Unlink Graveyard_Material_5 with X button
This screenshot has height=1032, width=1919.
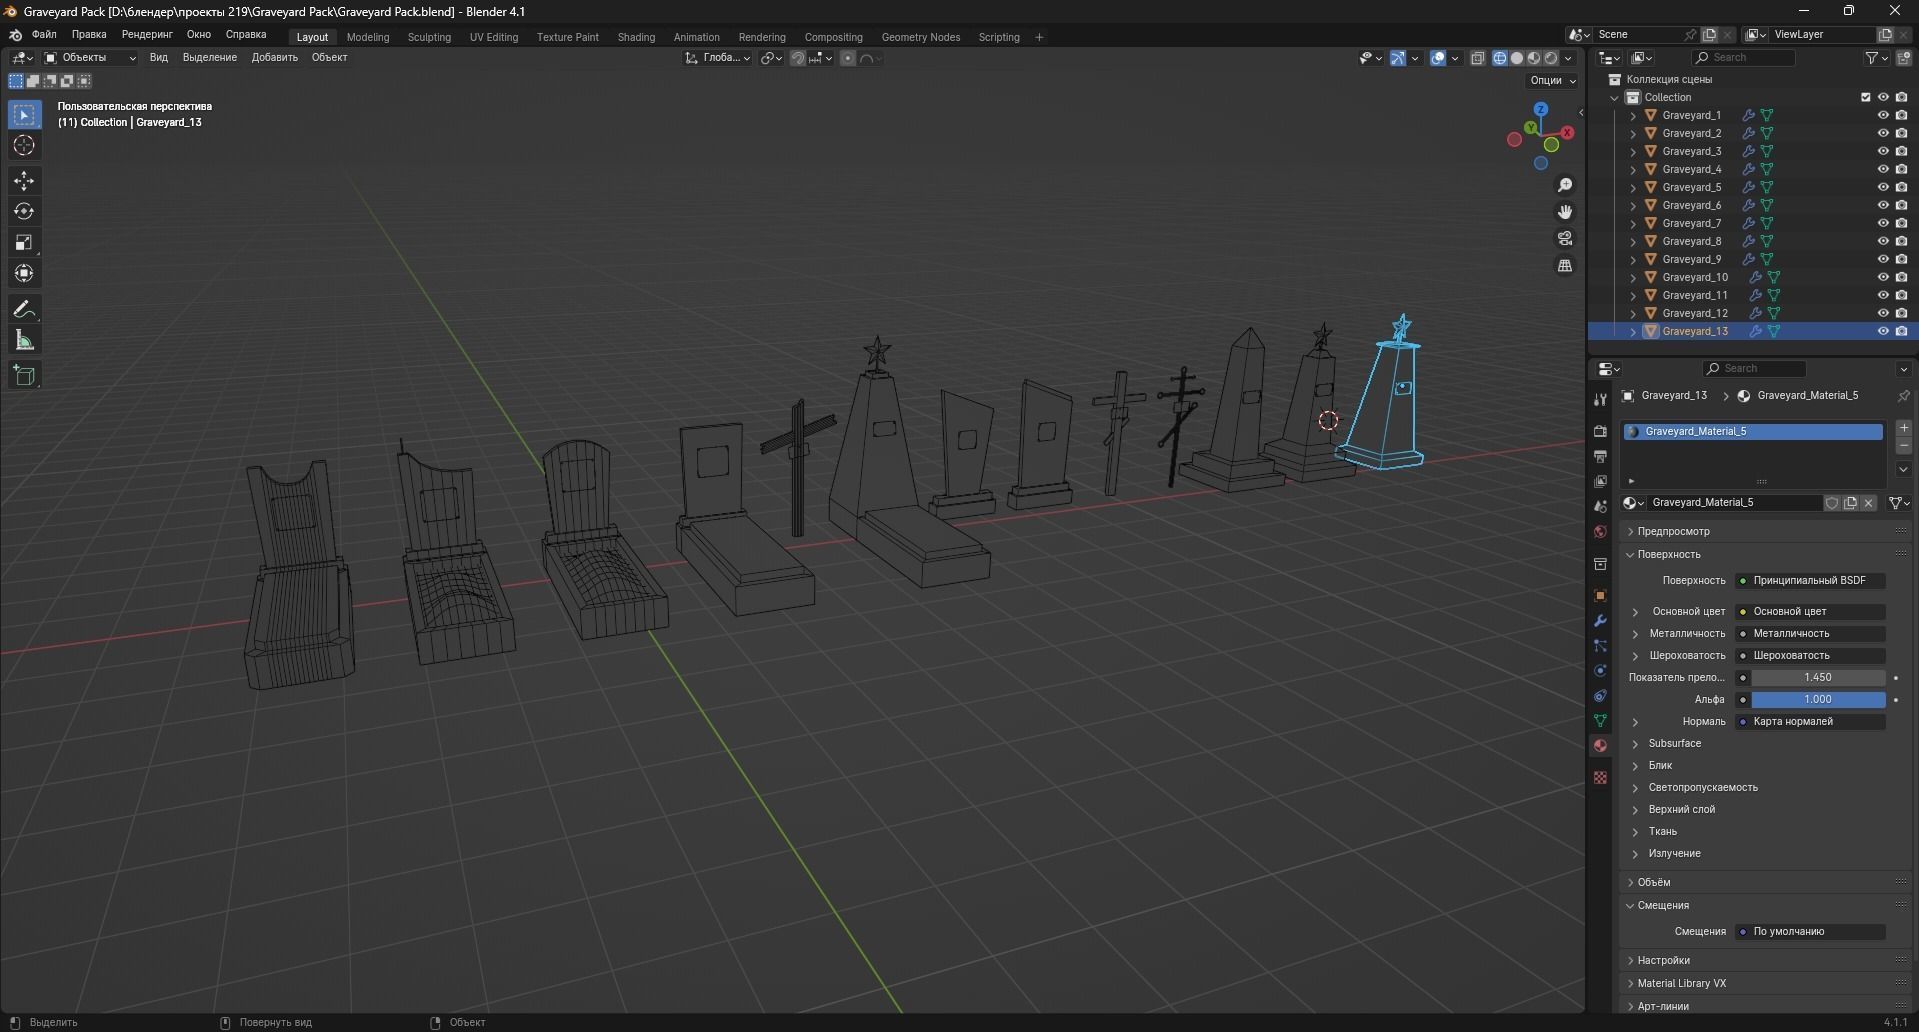pos(1868,504)
